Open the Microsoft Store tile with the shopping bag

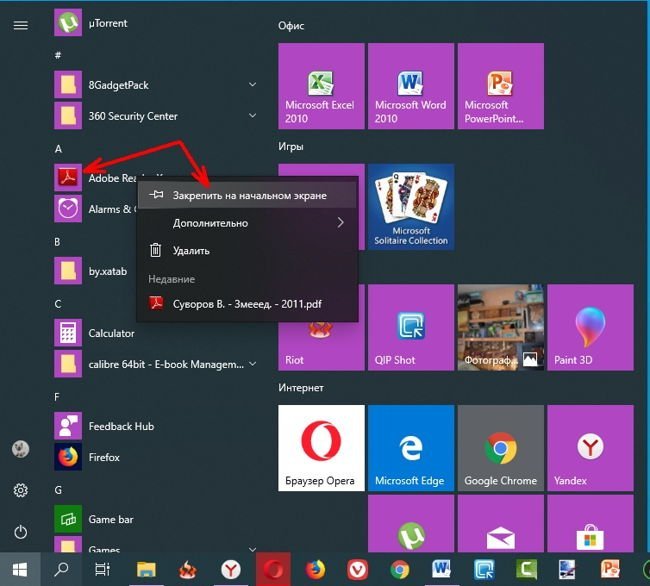[x=590, y=523]
